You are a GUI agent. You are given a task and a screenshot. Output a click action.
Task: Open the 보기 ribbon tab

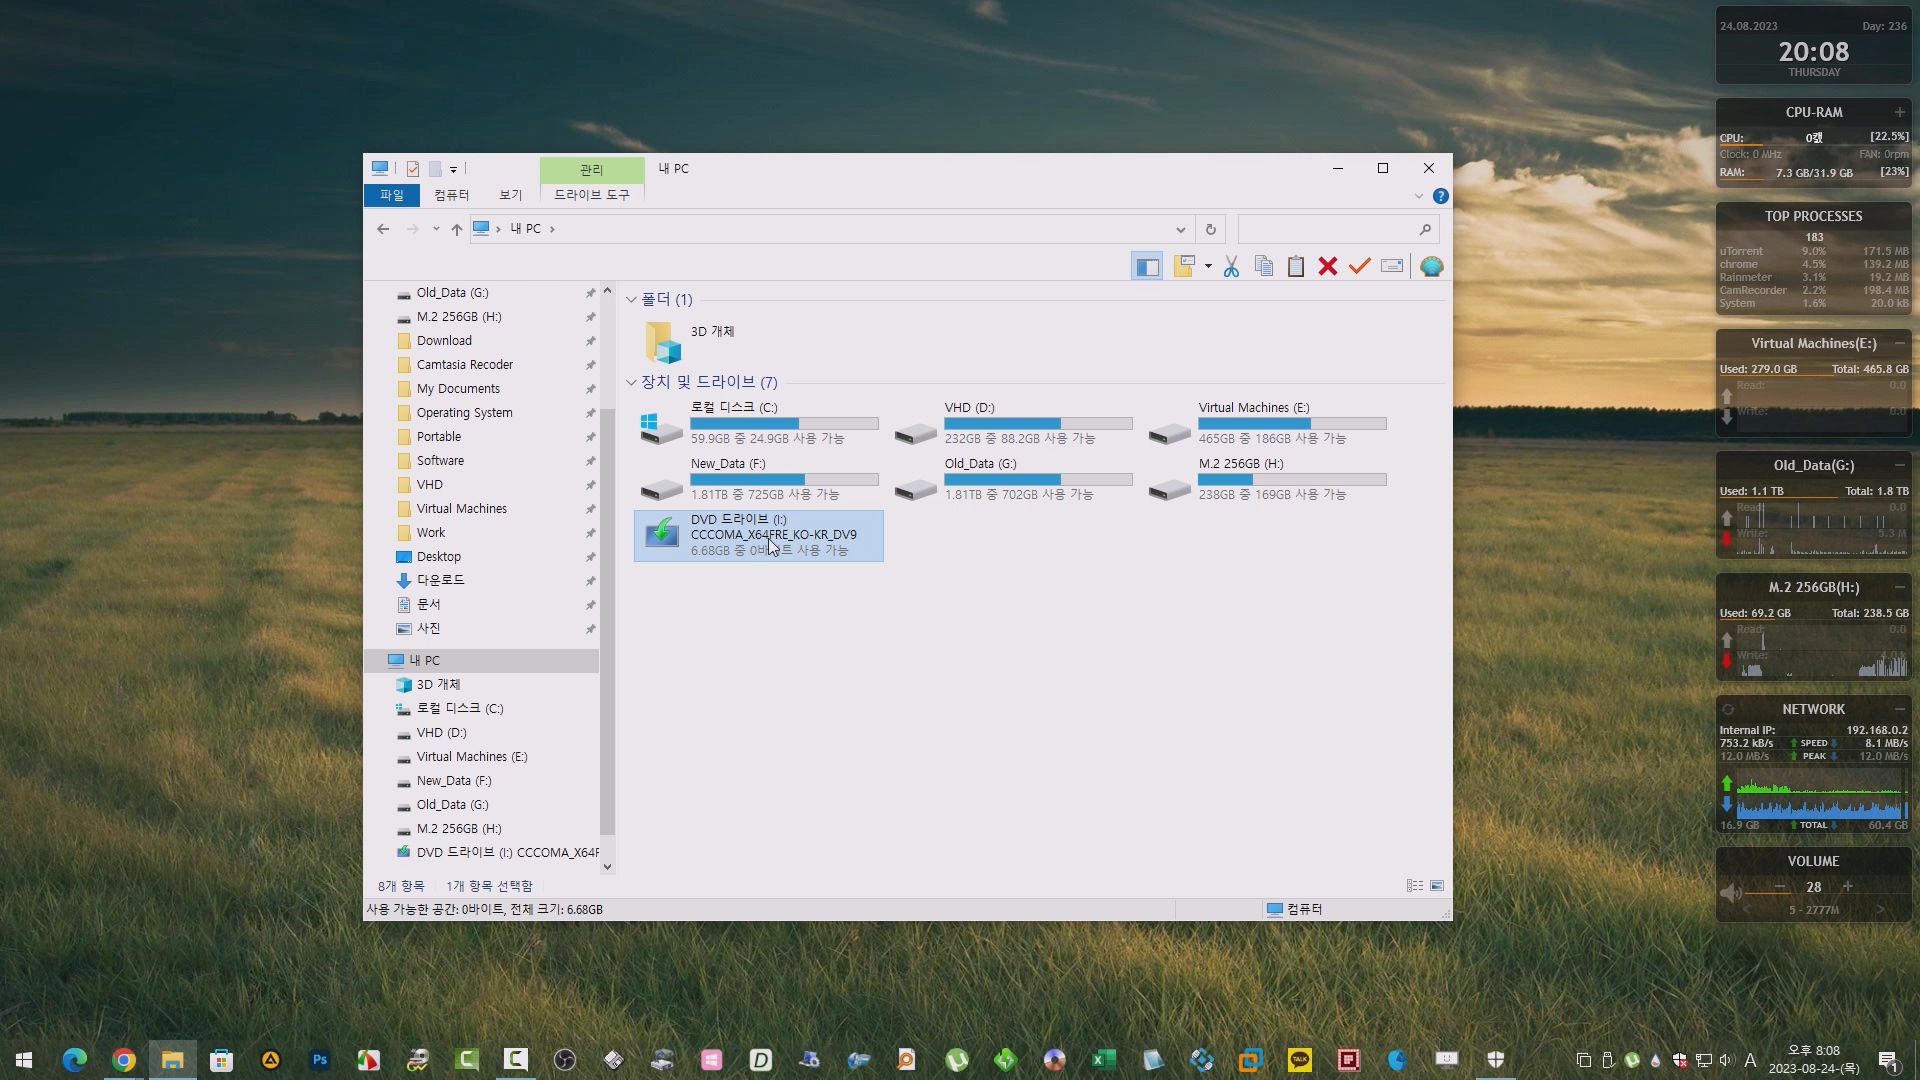511,195
